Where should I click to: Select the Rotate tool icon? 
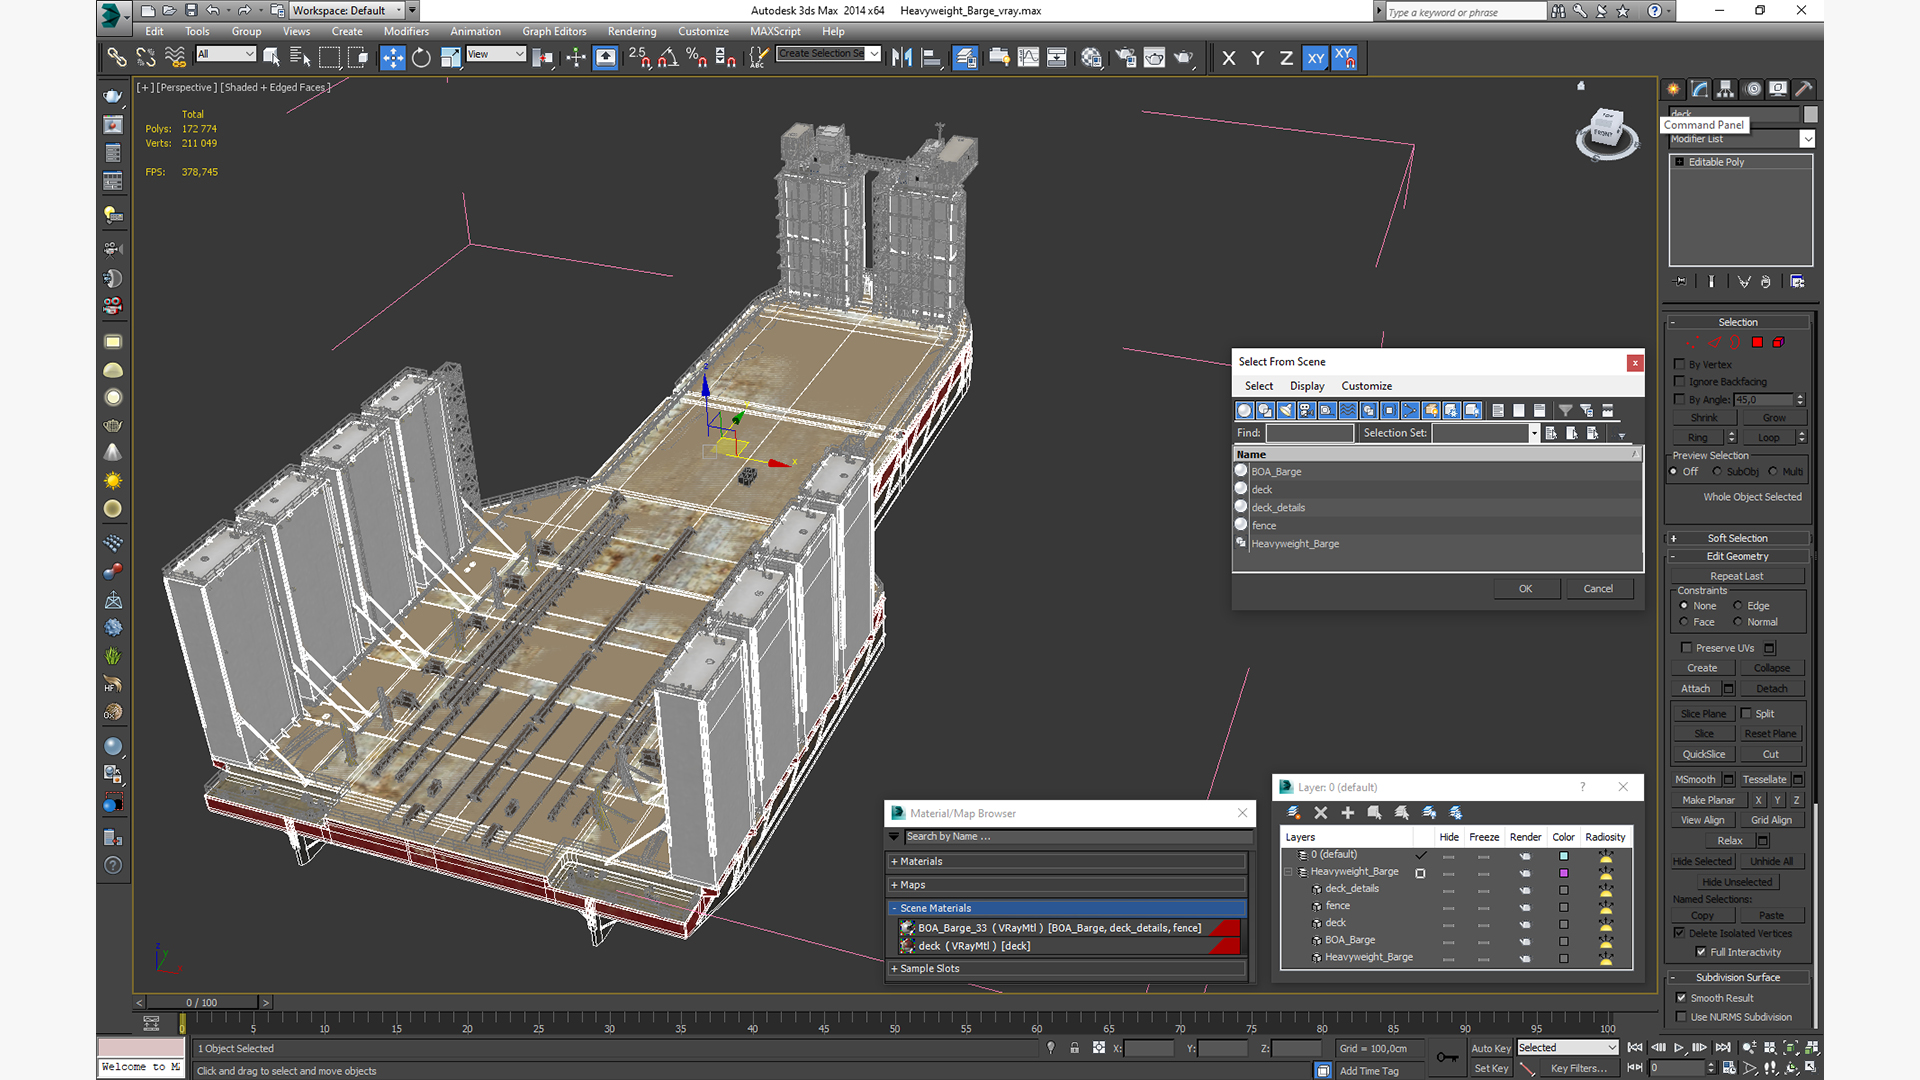click(x=421, y=58)
